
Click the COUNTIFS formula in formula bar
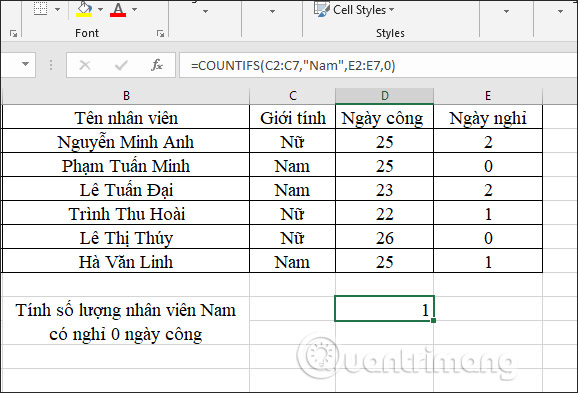tap(293, 66)
